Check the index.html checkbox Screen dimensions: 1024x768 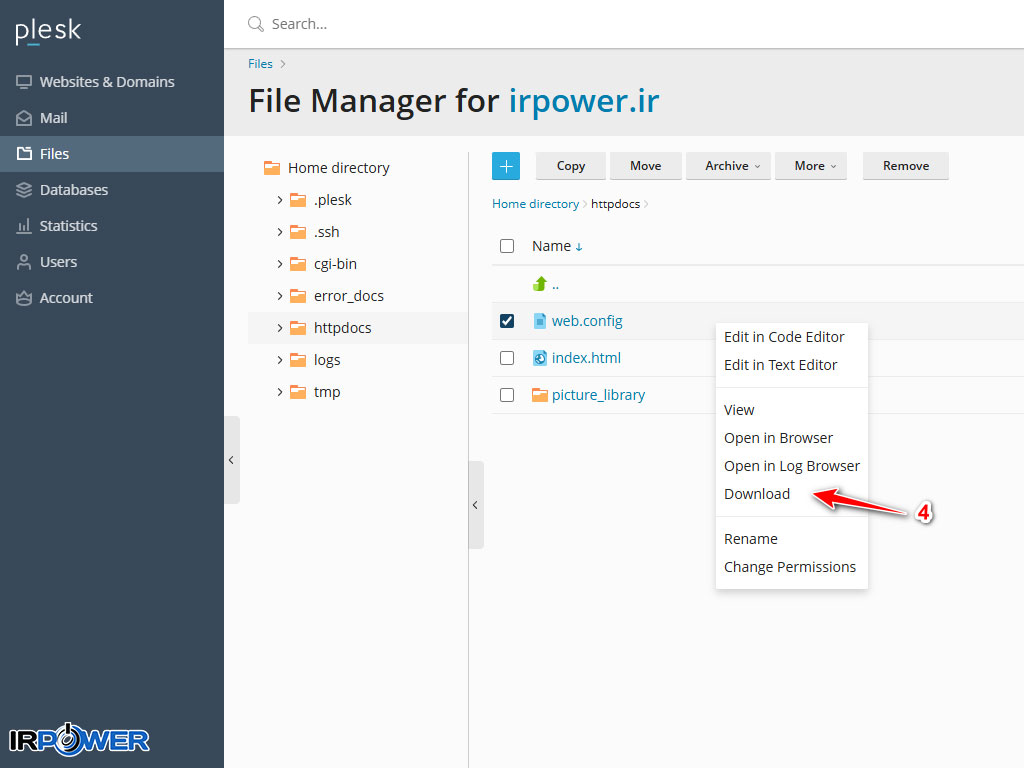tap(507, 358)
